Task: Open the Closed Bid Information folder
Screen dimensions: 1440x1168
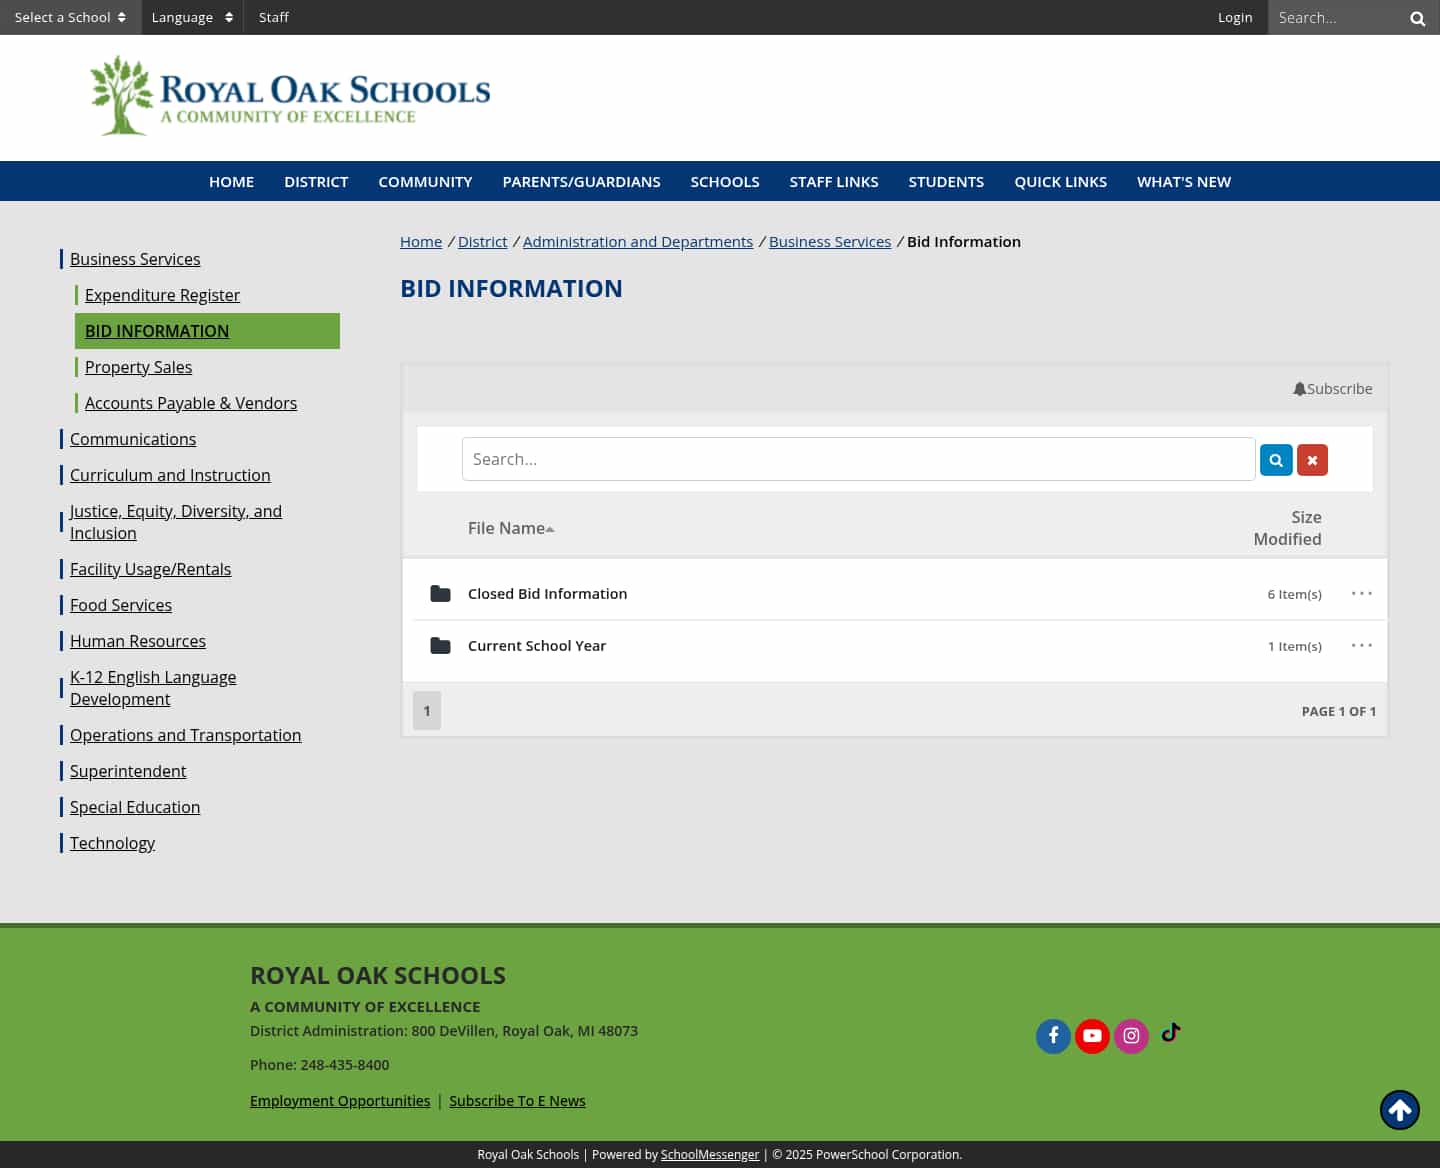Action: (x=547, y=593)
